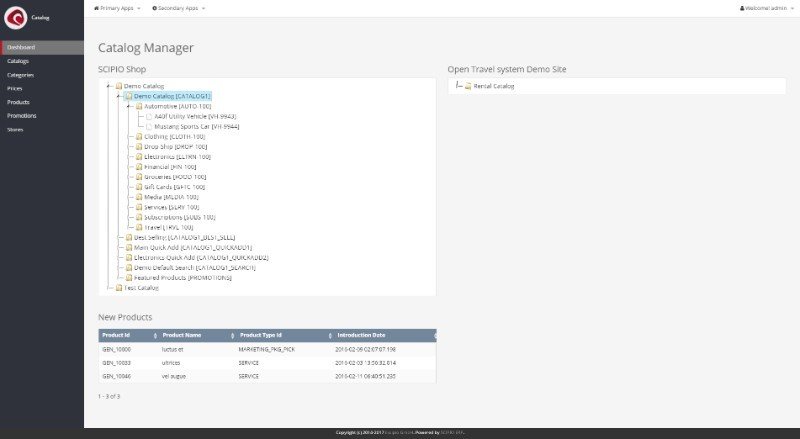Open Stores from the sidebar
This screenshot has height=439, width=800.
[15, 130]
